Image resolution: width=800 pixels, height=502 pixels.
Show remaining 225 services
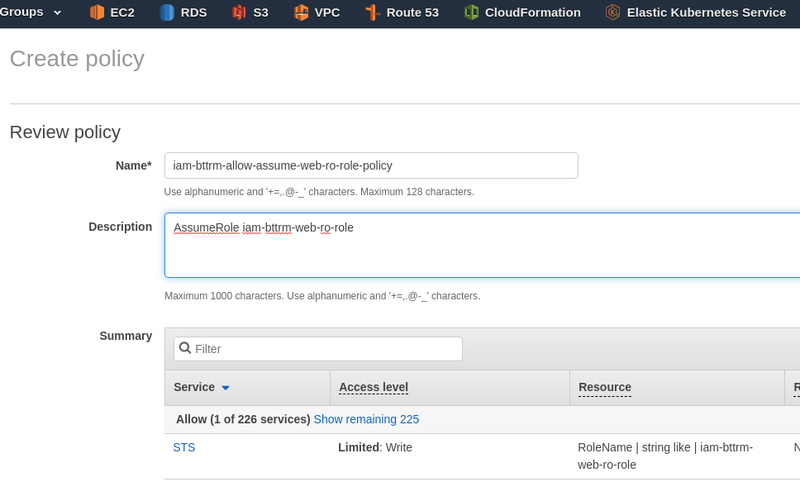[366, 419]
